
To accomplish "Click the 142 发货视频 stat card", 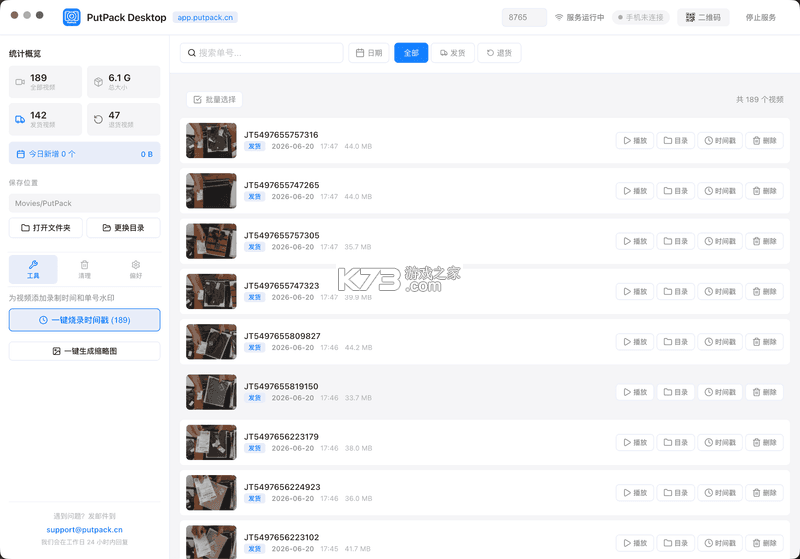I will click(45, 119).
